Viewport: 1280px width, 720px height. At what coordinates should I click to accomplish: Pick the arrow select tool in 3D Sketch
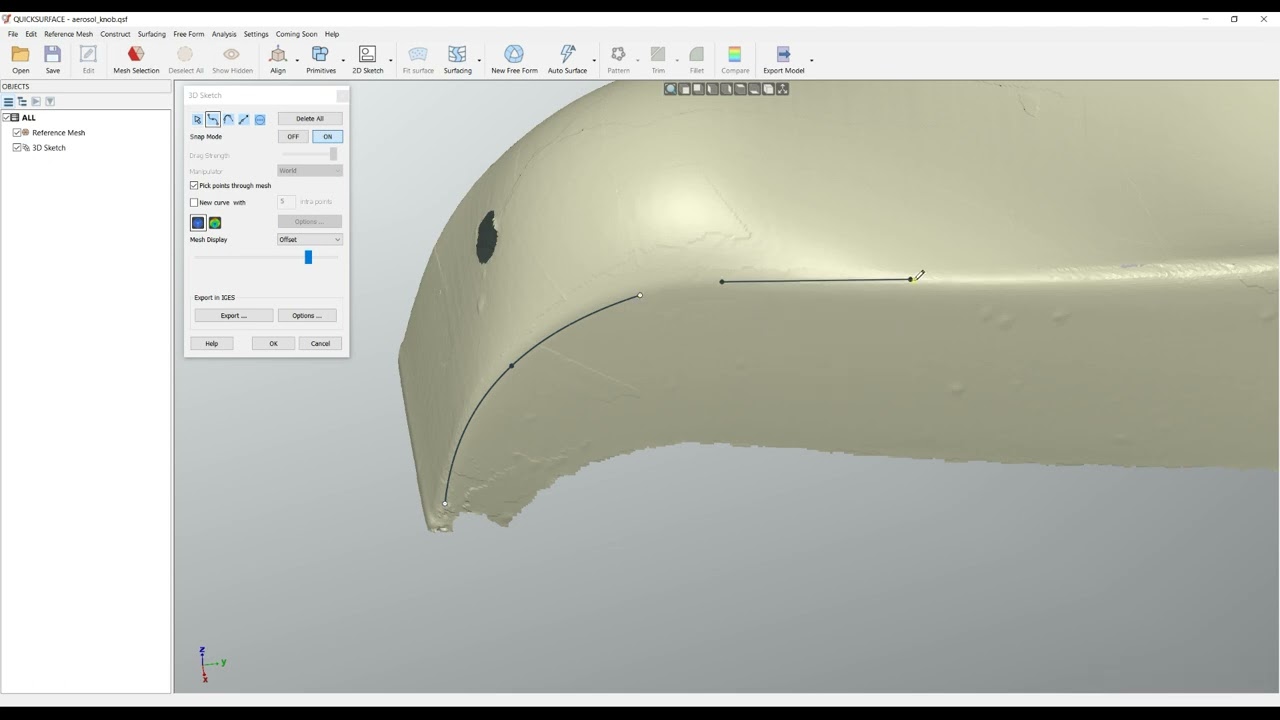(198, 119)
